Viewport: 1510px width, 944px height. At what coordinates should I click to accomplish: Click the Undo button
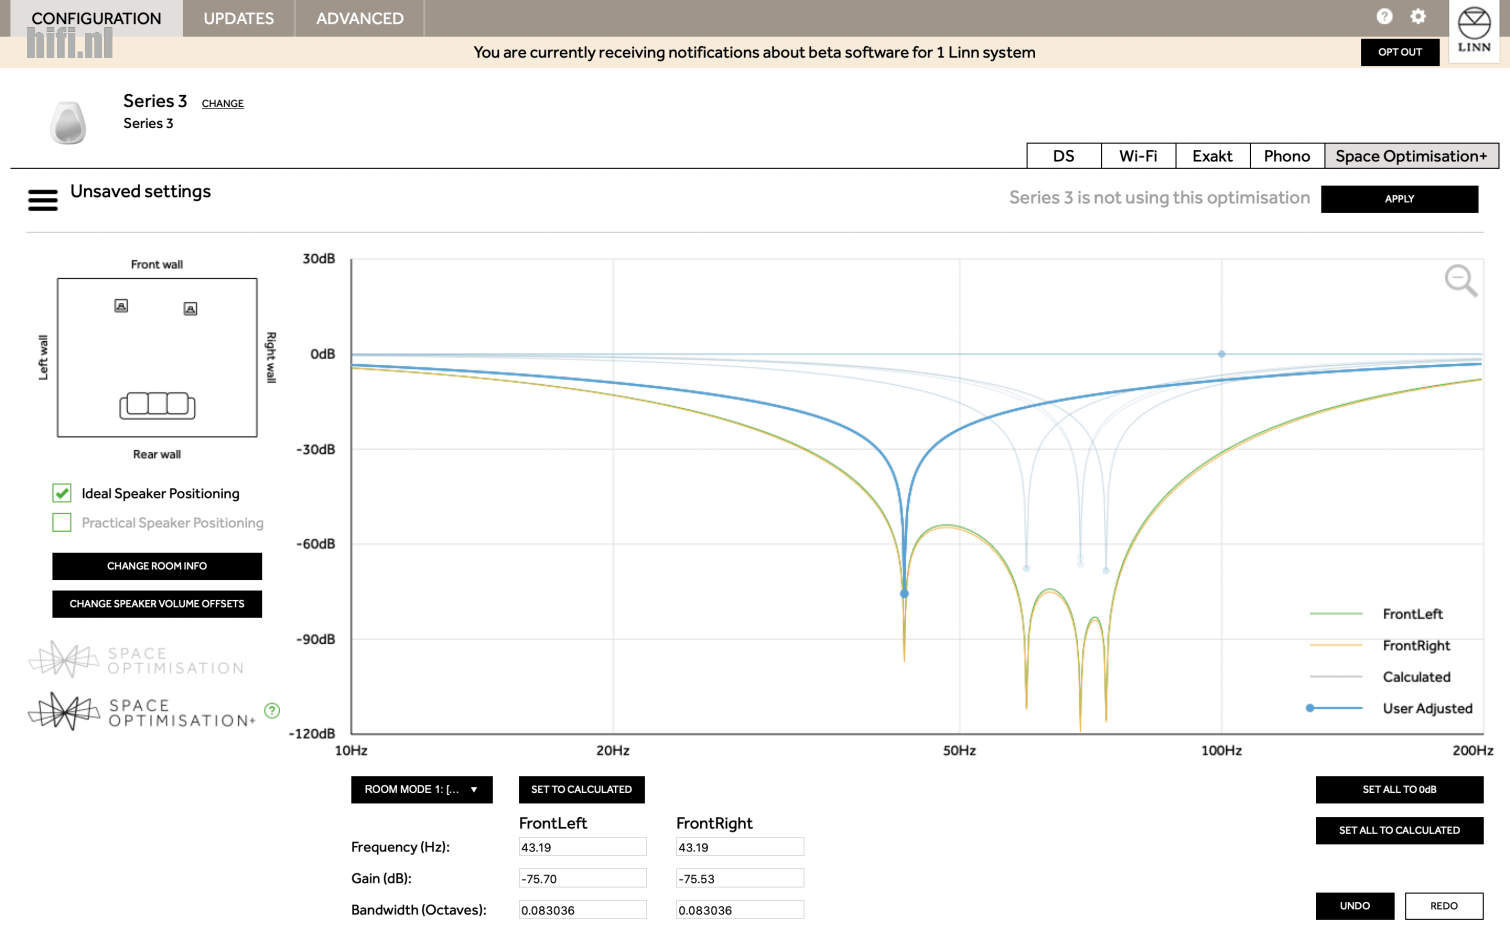[1355, 906]
